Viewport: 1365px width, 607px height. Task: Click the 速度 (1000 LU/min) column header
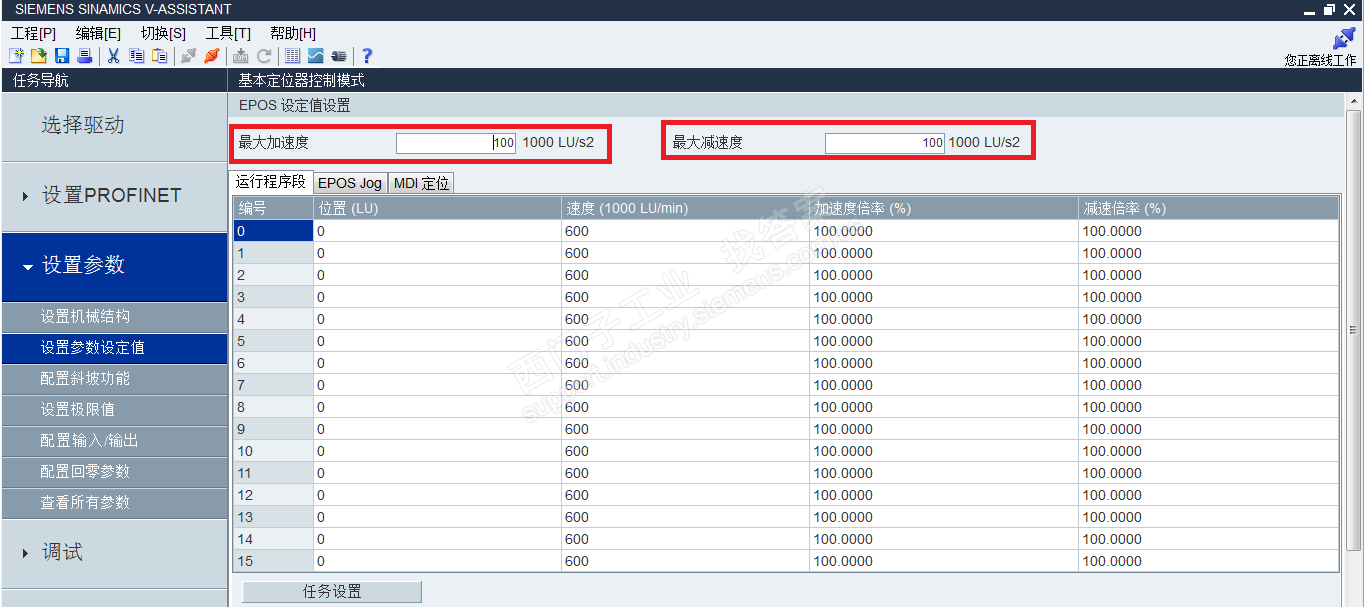(685, 208)
